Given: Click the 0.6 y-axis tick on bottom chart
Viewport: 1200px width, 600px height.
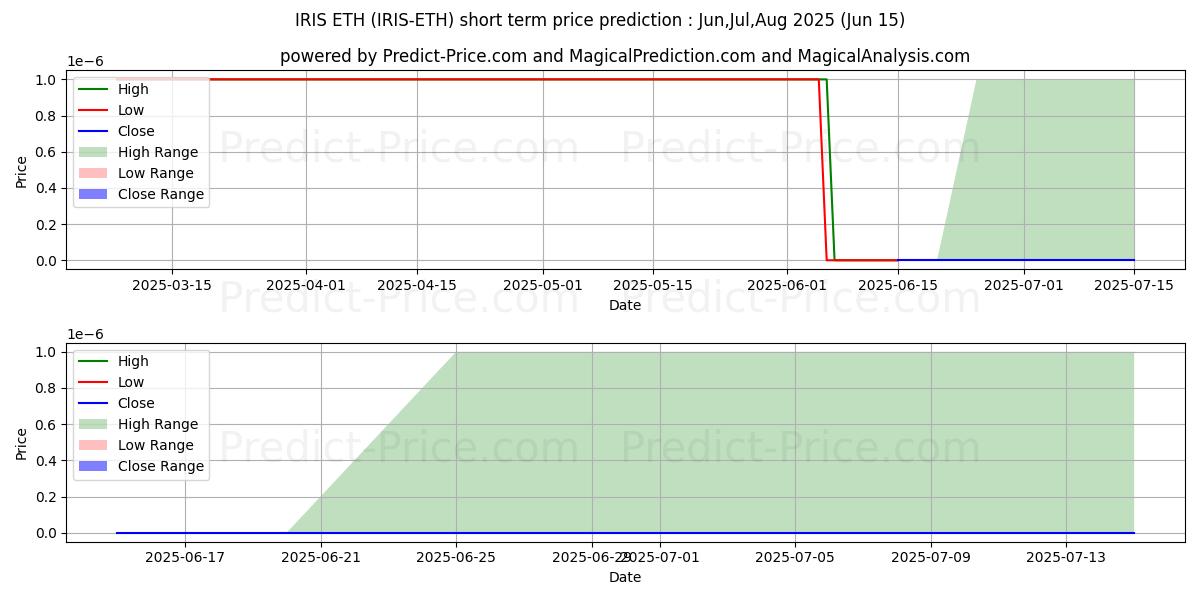Looking at the screenshot, I should click(x=45, y=425).
